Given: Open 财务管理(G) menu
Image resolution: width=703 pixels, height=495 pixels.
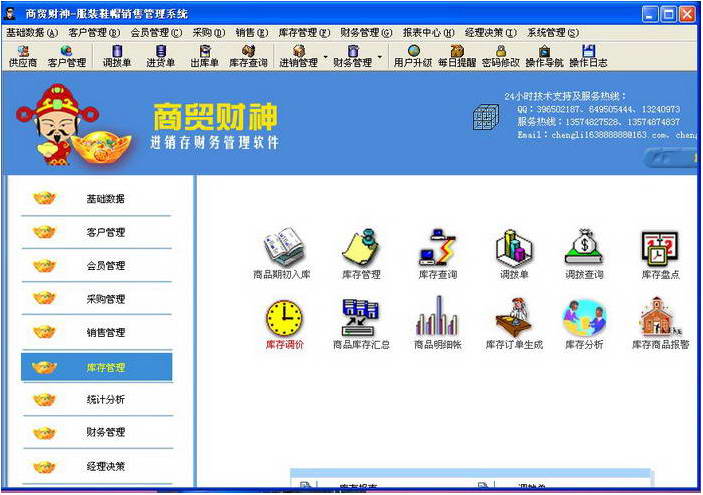Looking at the screenshot, I should coord(366,33).
